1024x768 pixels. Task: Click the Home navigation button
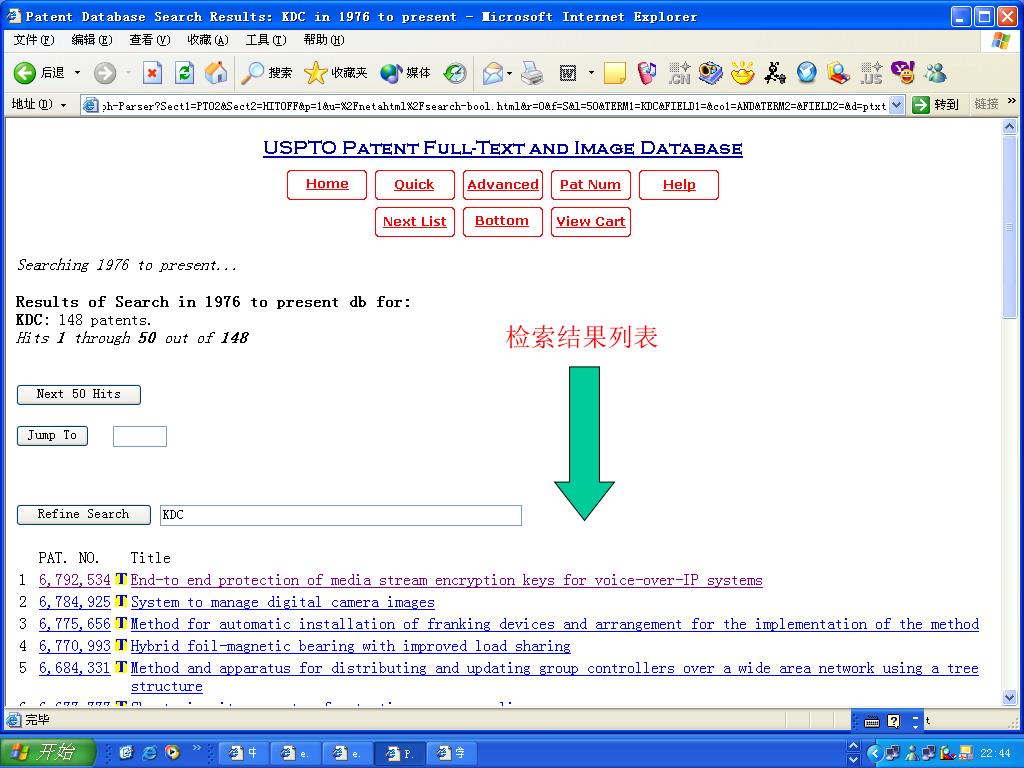click(327, 185)
